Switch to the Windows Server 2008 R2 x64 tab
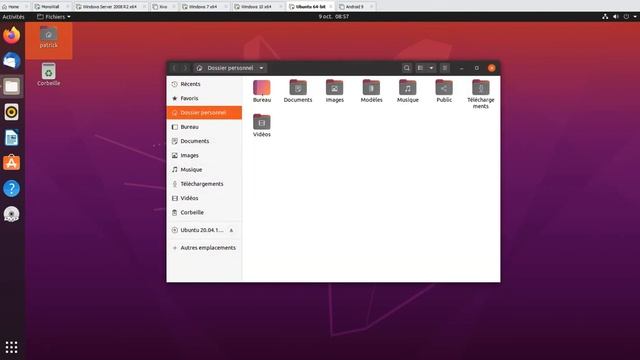Screen dimensions: 640x360 (x=109, y=7)
